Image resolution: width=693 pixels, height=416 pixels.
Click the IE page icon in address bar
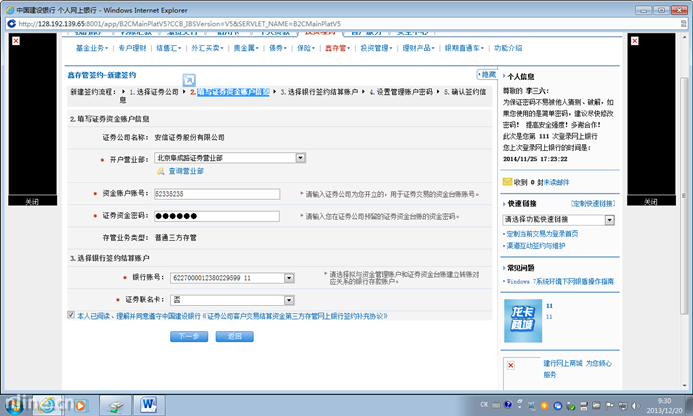tap(11, 23)
